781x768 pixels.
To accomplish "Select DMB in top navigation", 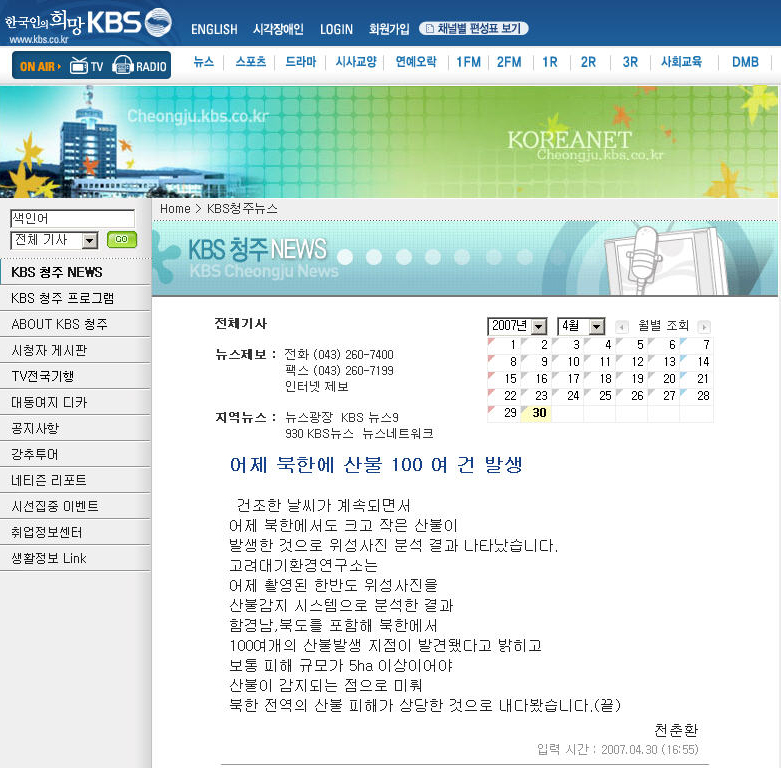I will point(745,62).
